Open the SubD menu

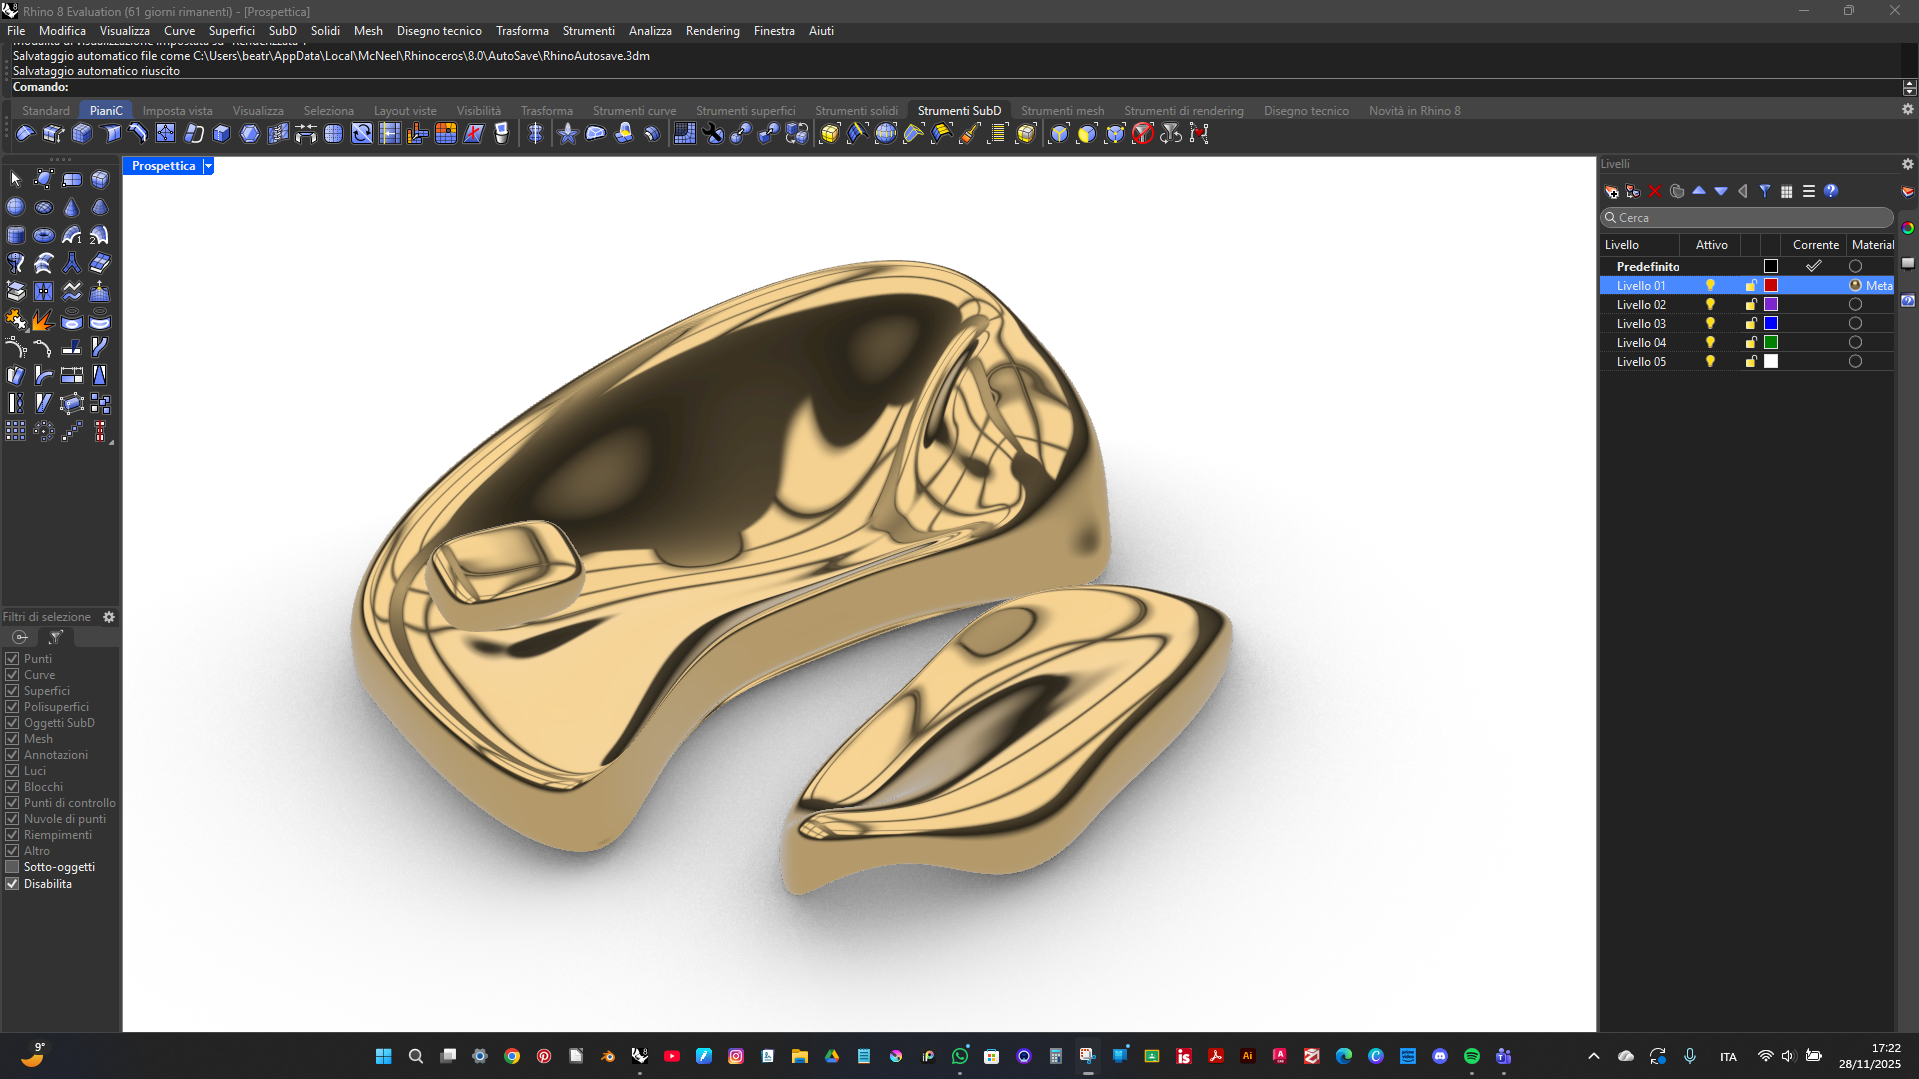282,31
